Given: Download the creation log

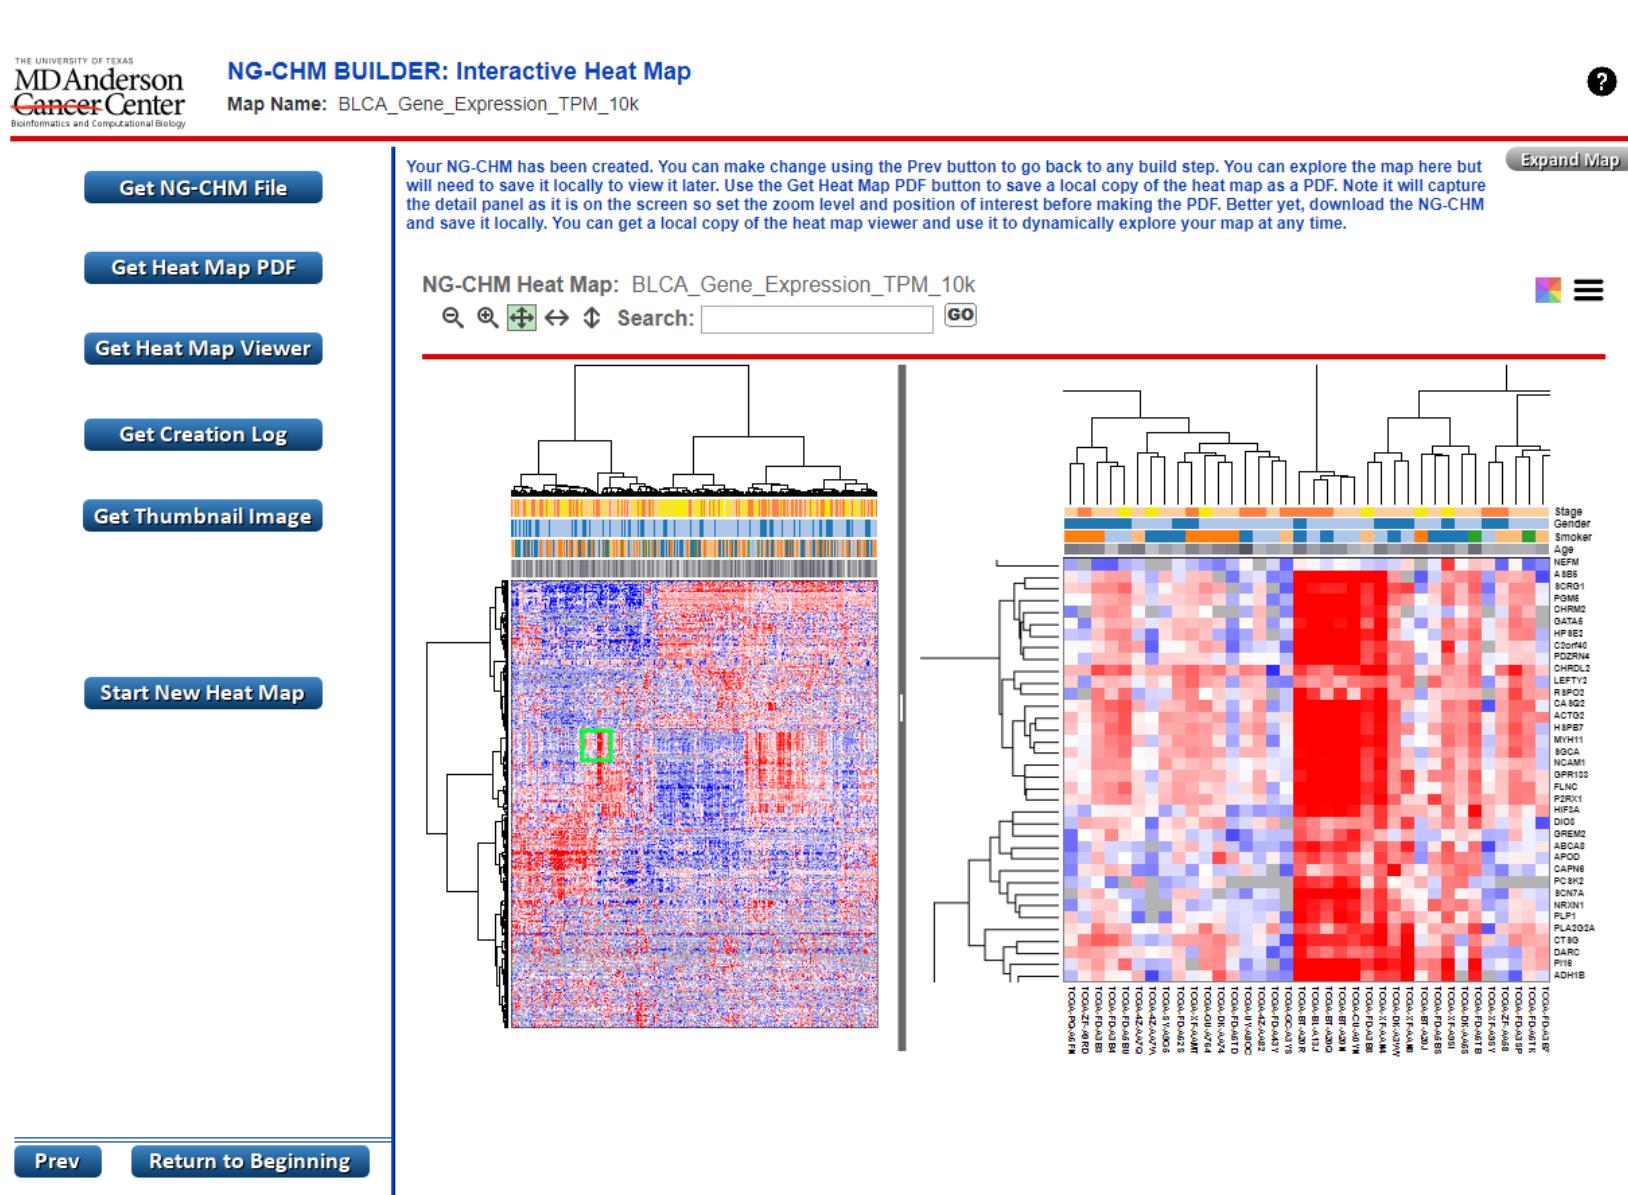Looking at the screenshot, I should tap(203, 434).
